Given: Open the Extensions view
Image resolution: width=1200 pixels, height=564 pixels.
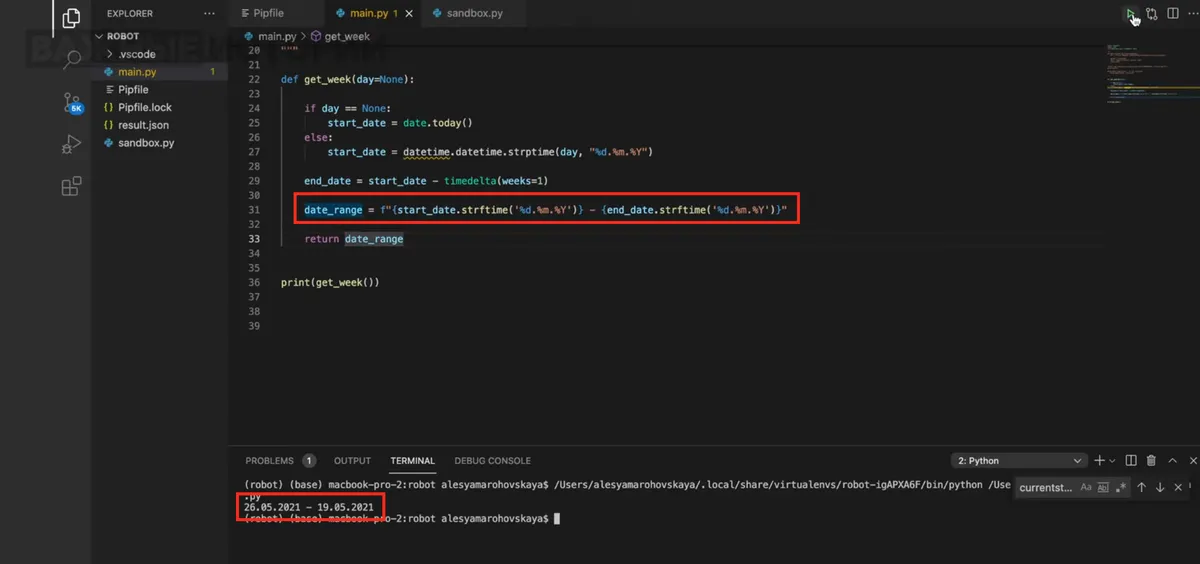Looking at the screenshot, I should click(72, 187).
